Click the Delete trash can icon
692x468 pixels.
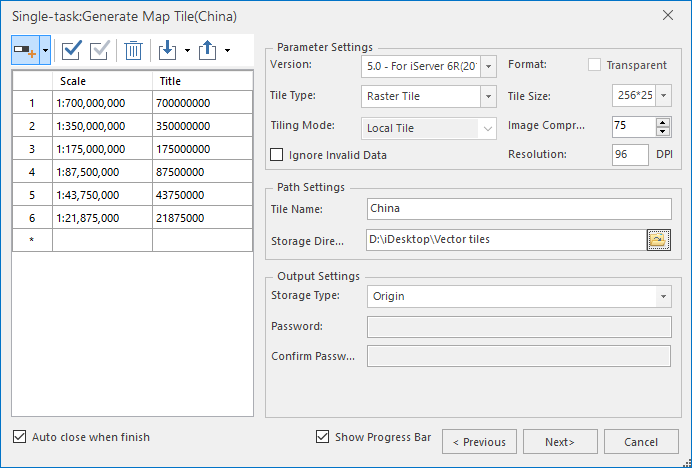click(133, 50)
